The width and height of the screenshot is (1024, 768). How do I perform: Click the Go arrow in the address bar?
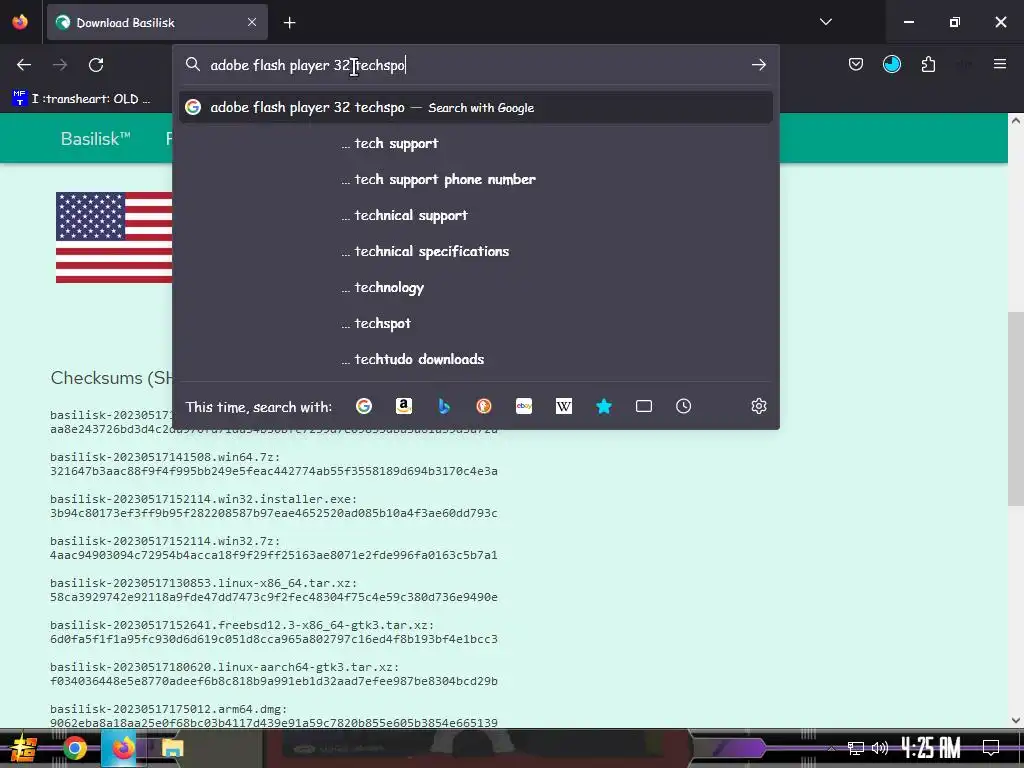click(758, 65)
